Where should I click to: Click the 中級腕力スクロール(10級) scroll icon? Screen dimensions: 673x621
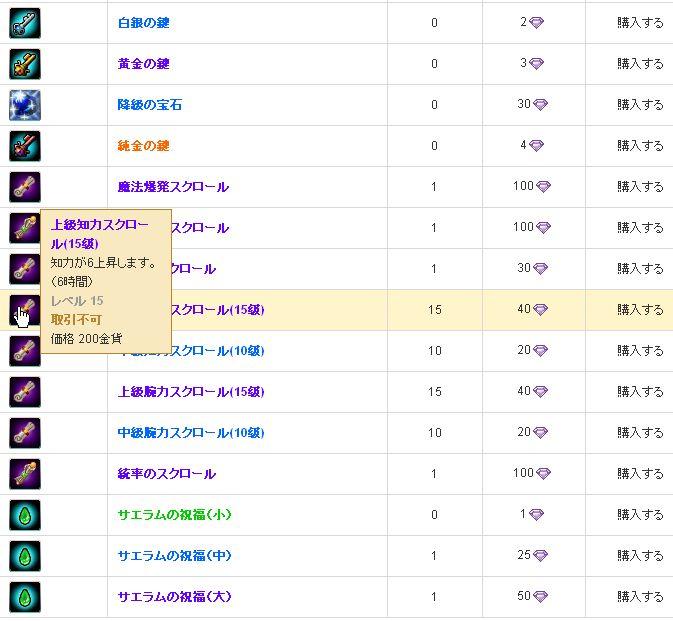tap(25, 433)
